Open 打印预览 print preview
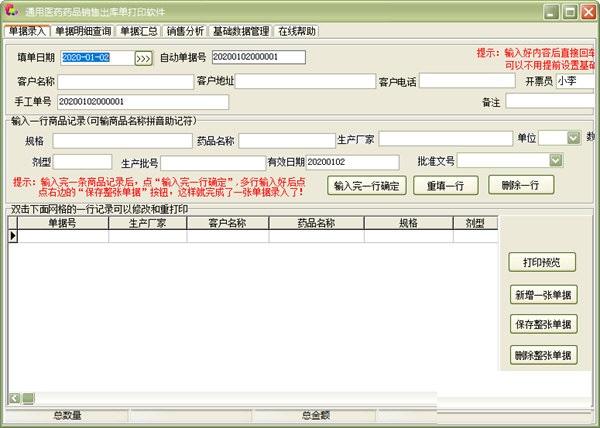600x428 pixels. 542,262
